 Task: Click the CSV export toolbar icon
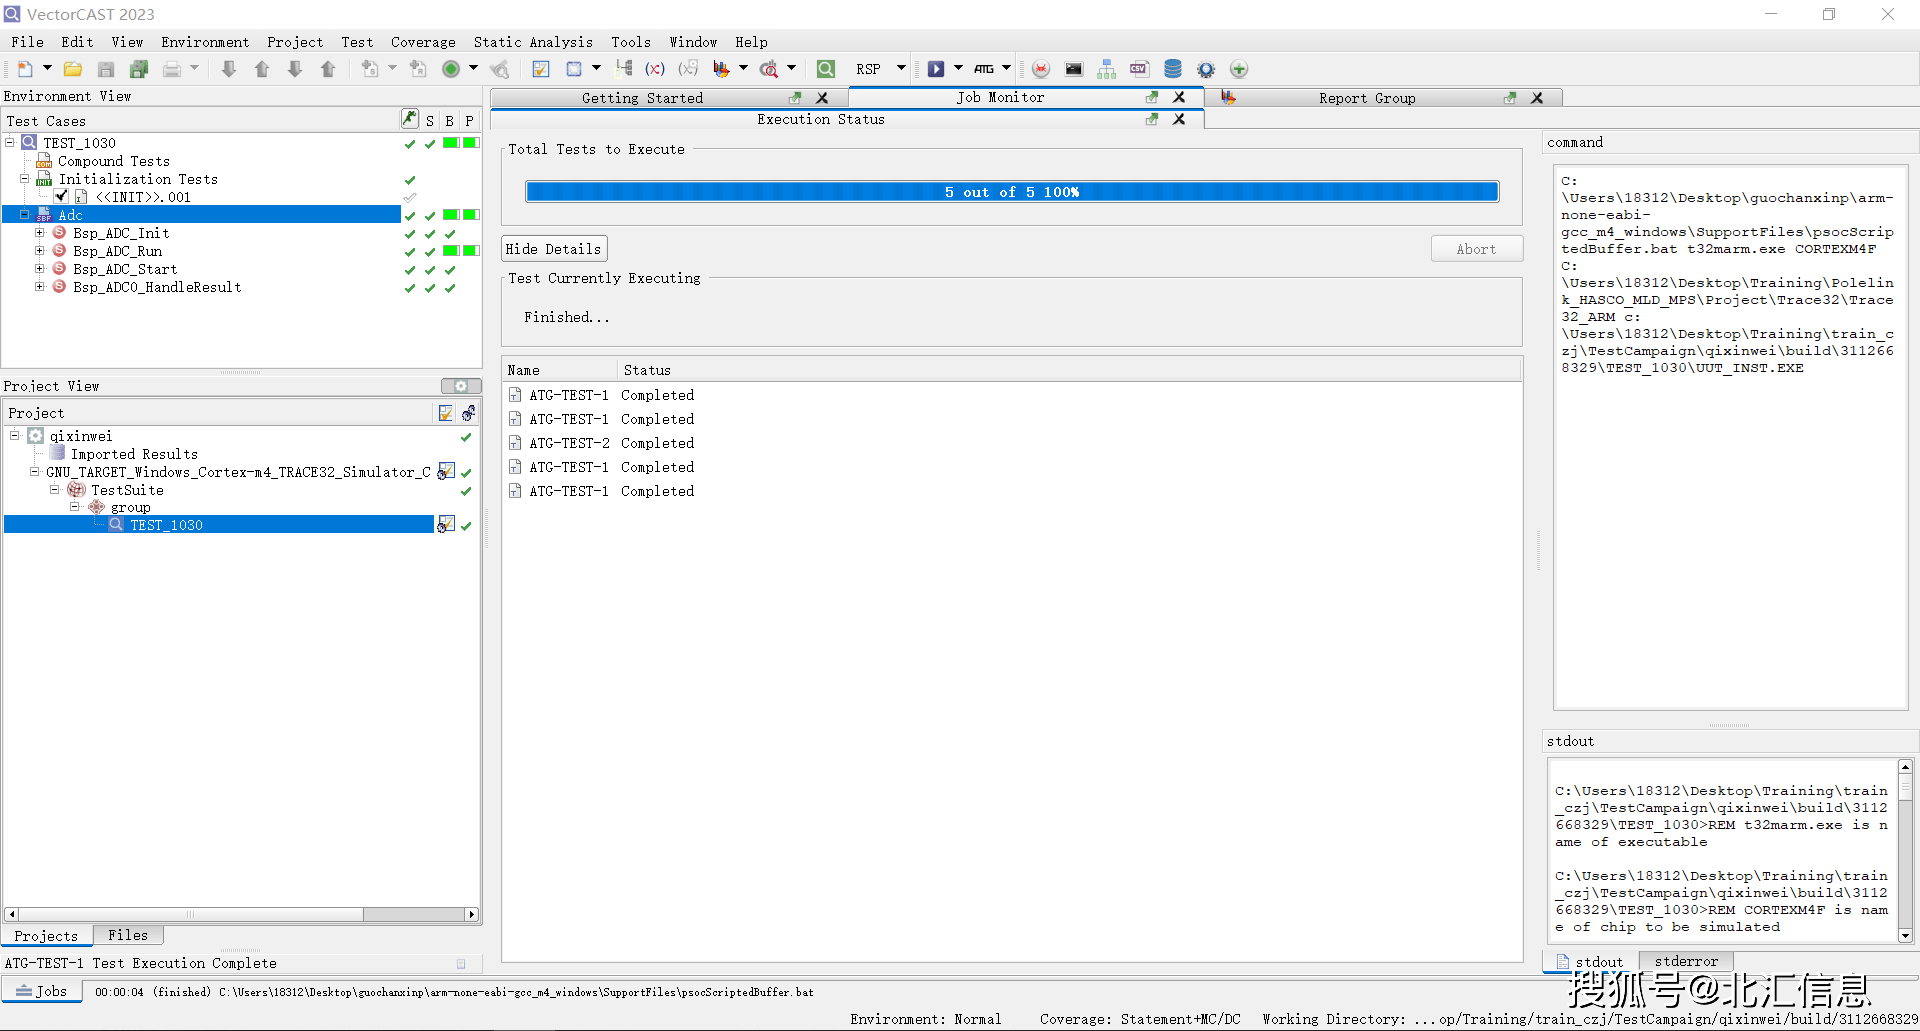(1139, 69)
